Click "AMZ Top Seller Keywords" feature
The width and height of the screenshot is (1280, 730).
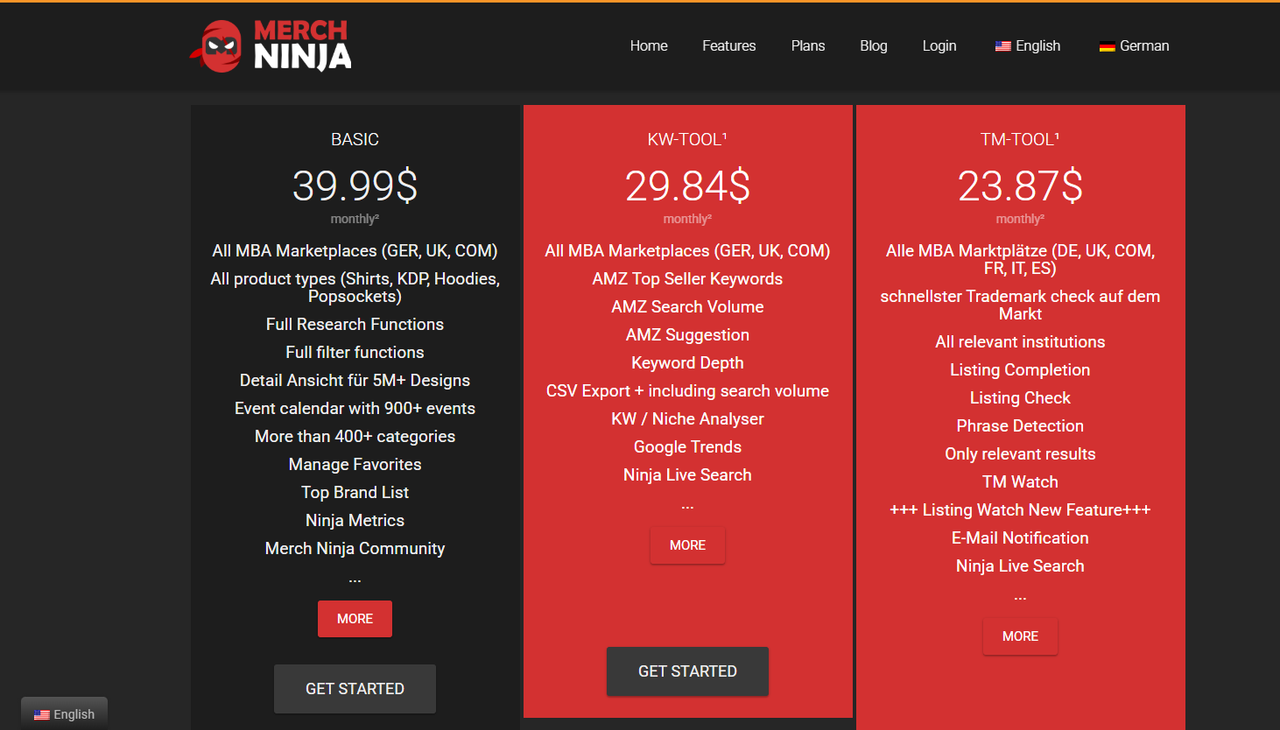click(688, 279)
